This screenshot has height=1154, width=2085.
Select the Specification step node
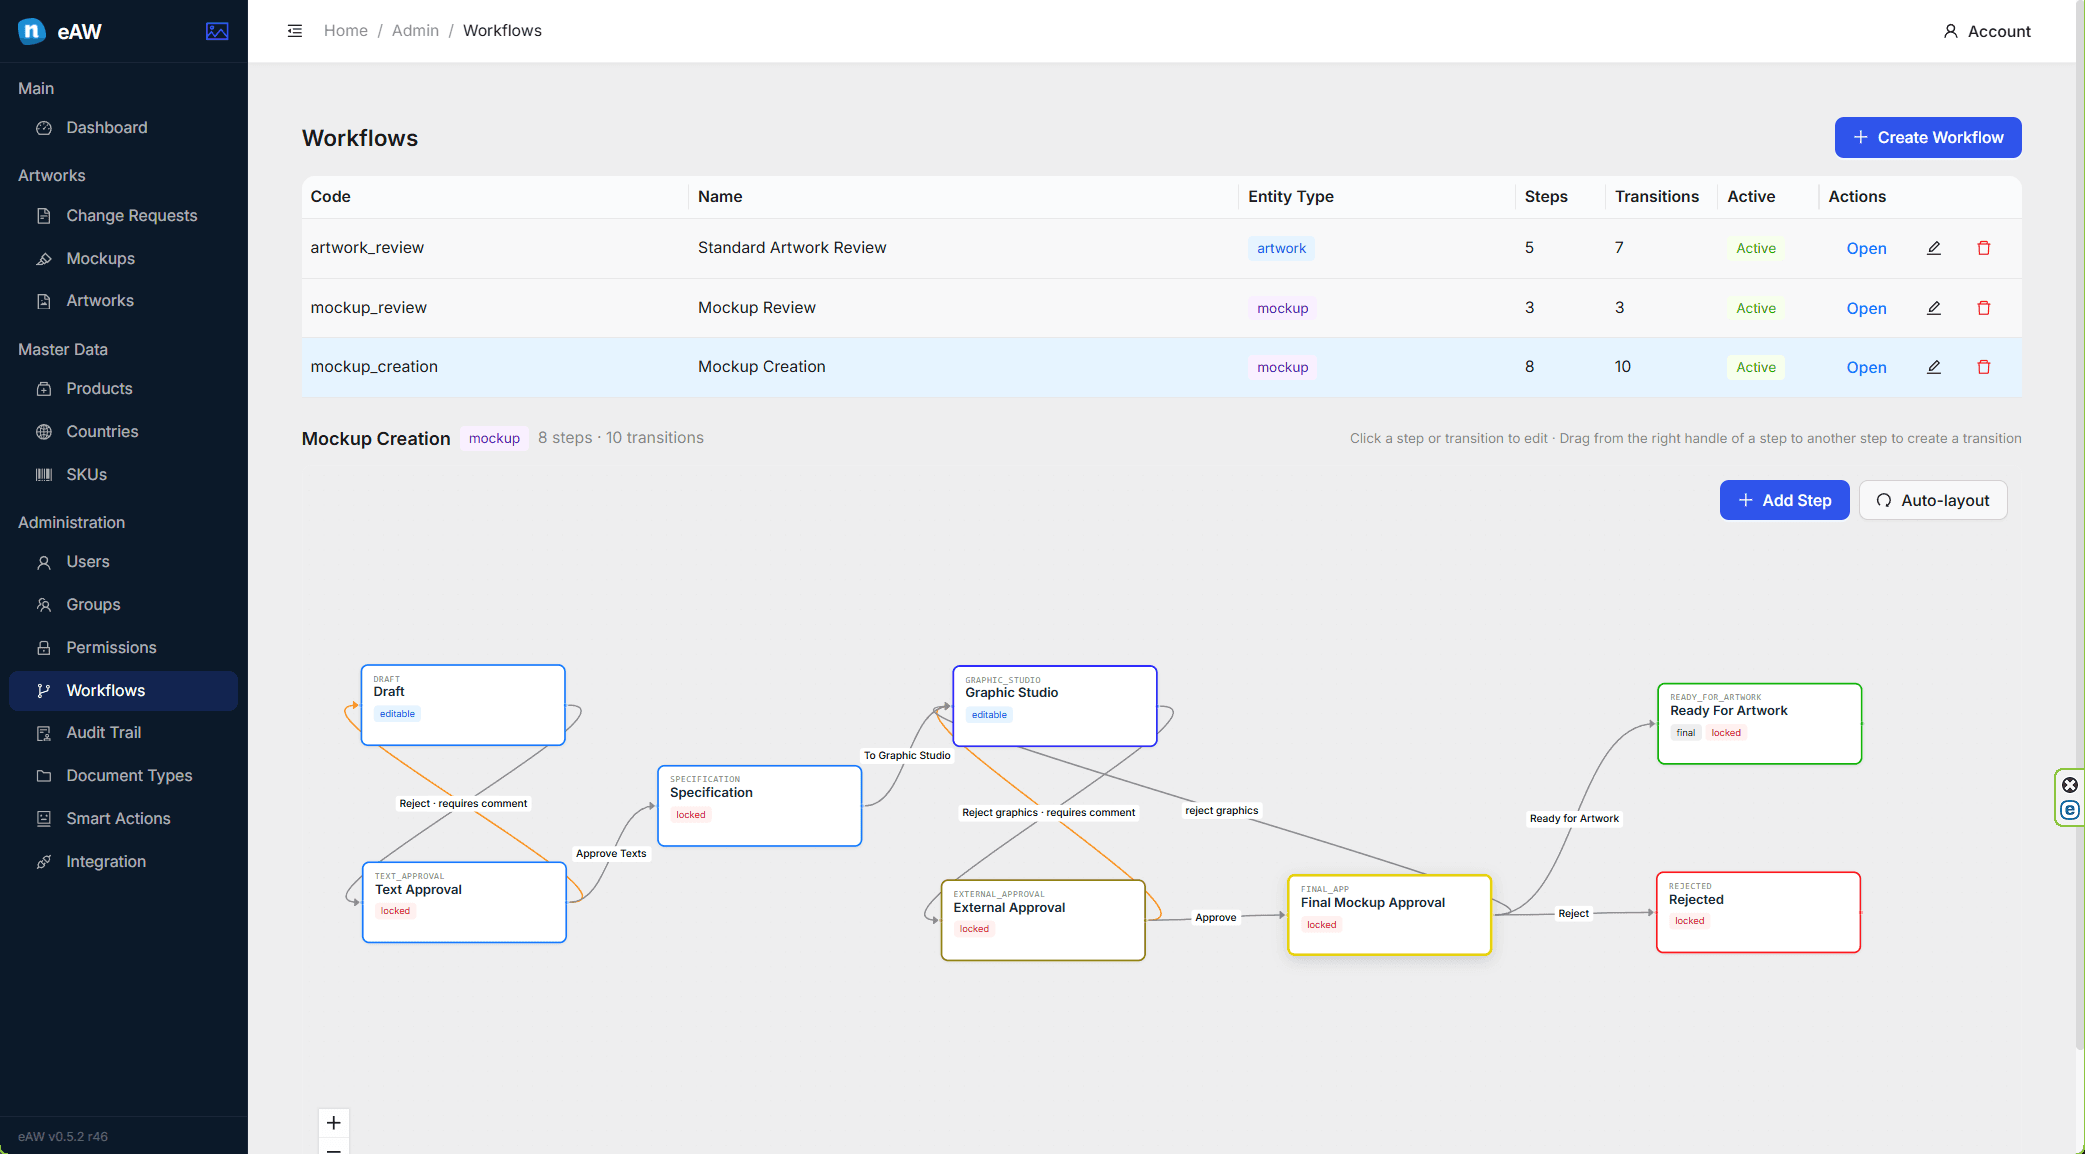pos(760,806)
